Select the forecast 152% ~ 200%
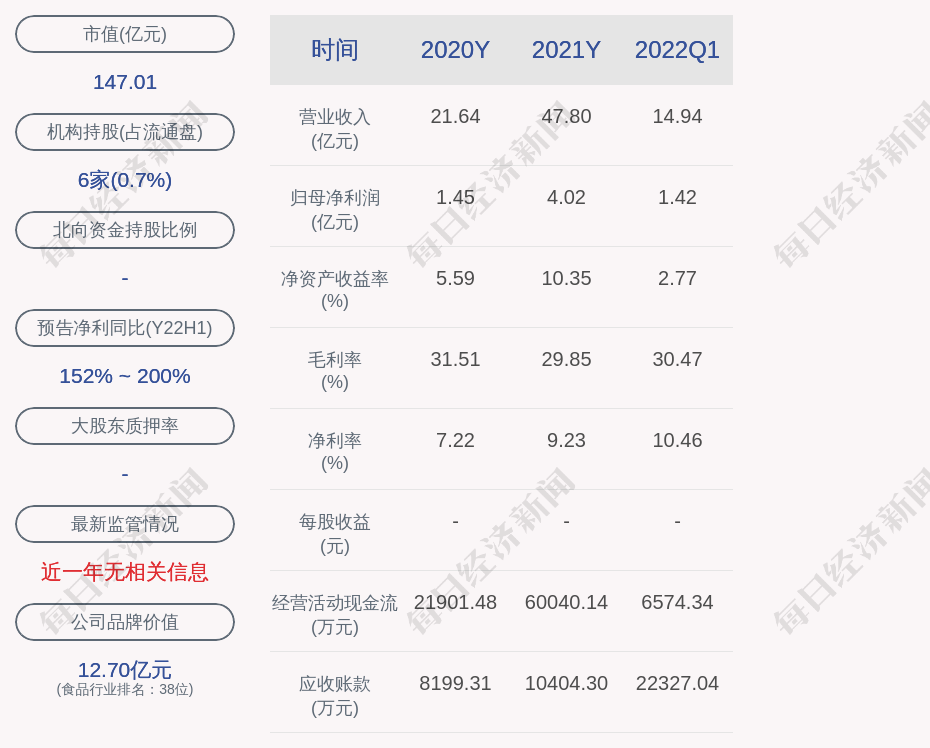930x748 pixels. (x=125, y=376)
